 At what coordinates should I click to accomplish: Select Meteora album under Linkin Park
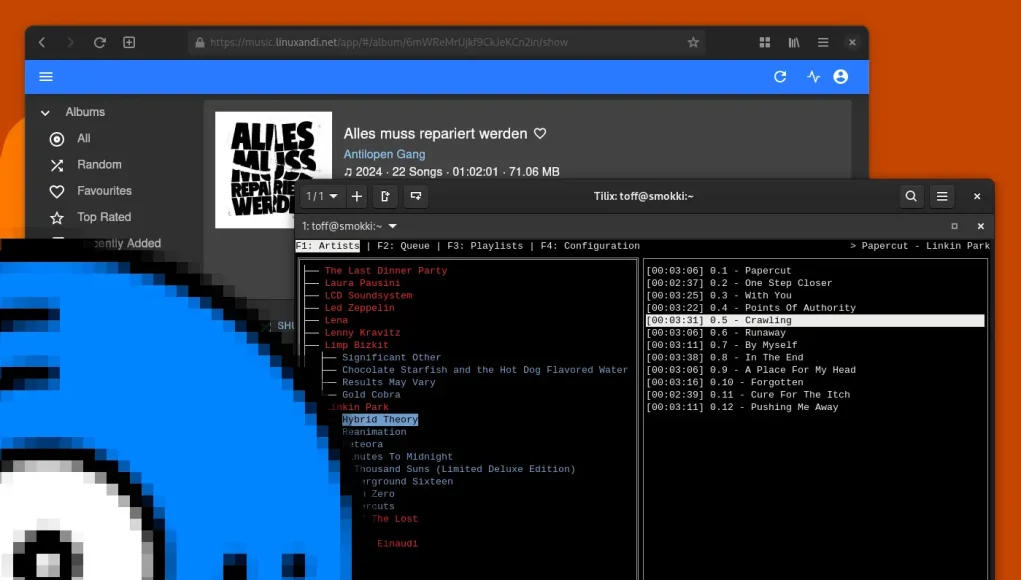tap(365, 444)
